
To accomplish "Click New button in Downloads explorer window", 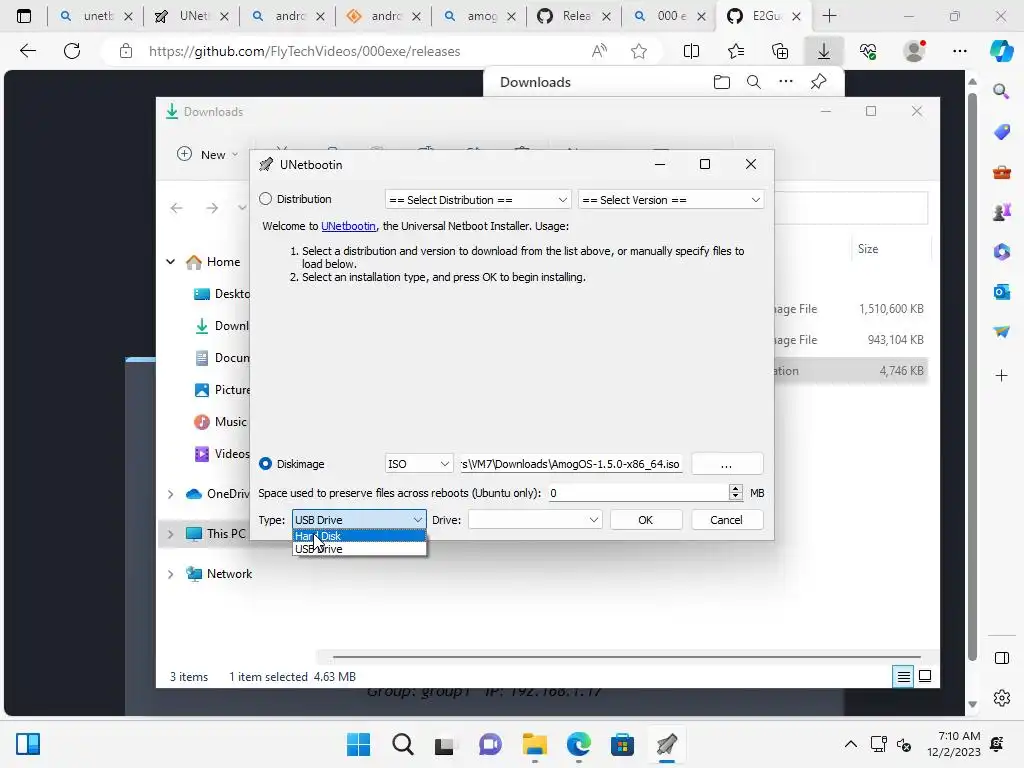I will 207,155.
